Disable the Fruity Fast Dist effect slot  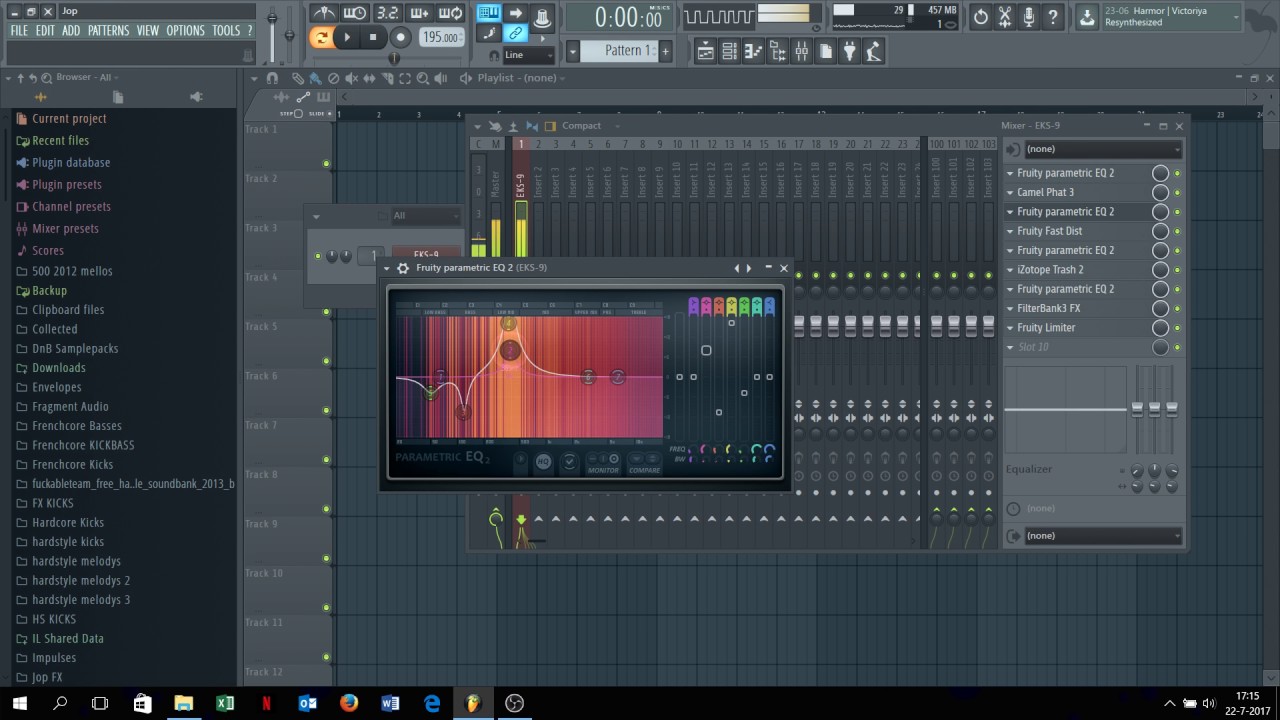coord(1177,231)
